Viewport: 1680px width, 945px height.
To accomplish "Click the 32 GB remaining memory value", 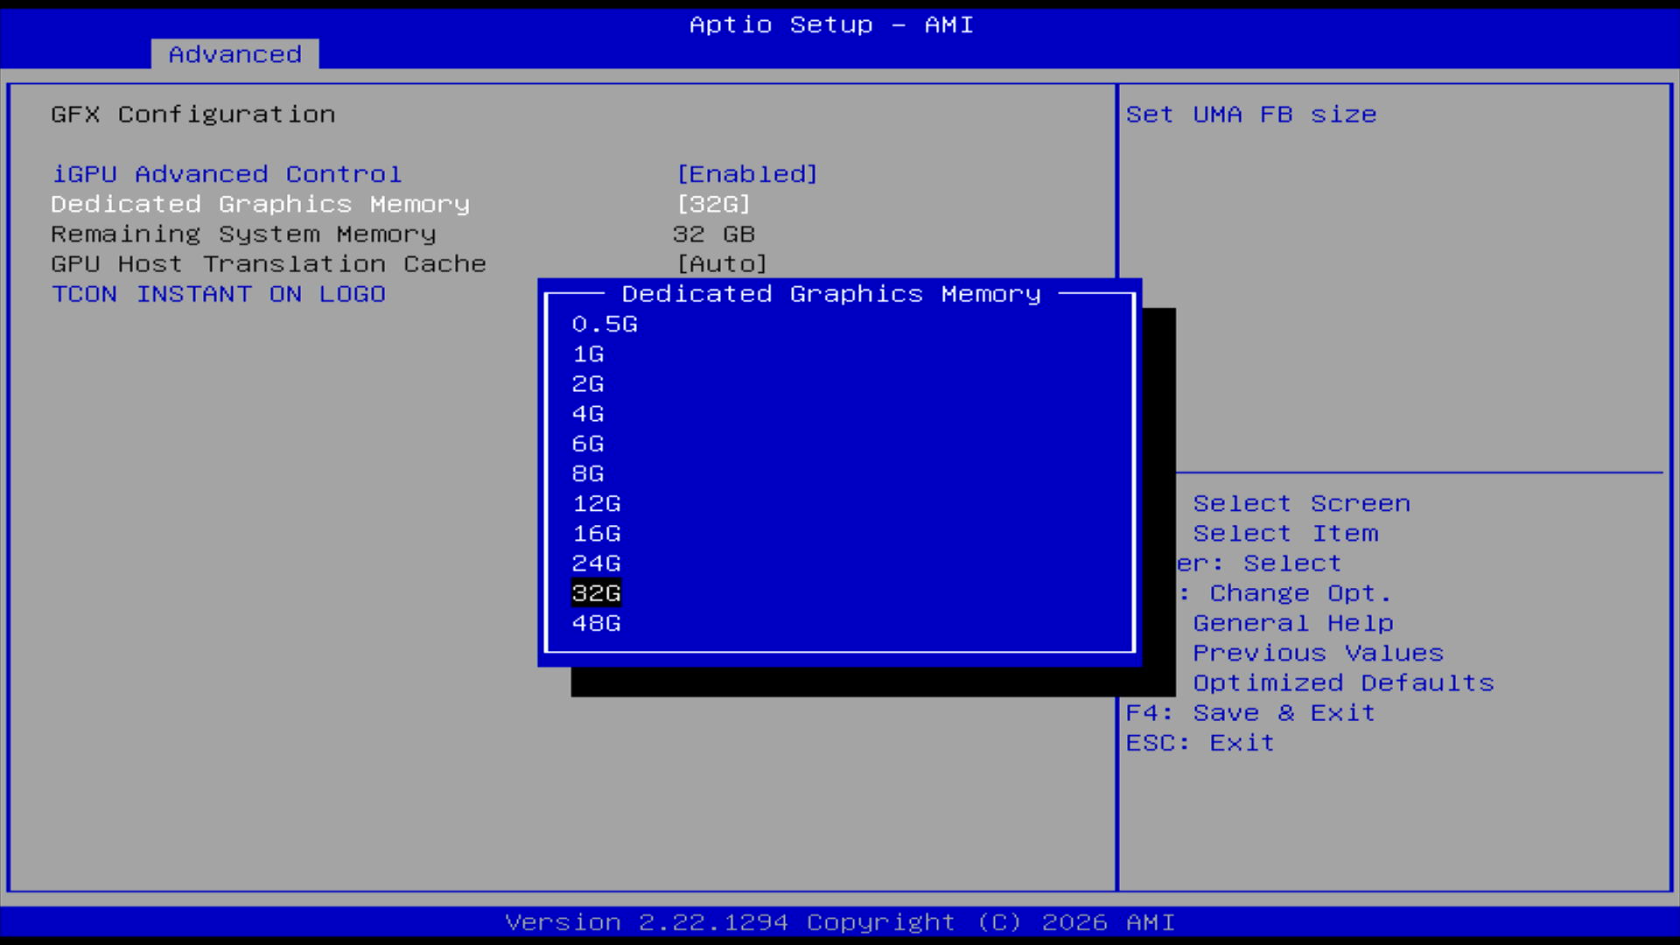I will pyautogui.click(x=713, y=234).
